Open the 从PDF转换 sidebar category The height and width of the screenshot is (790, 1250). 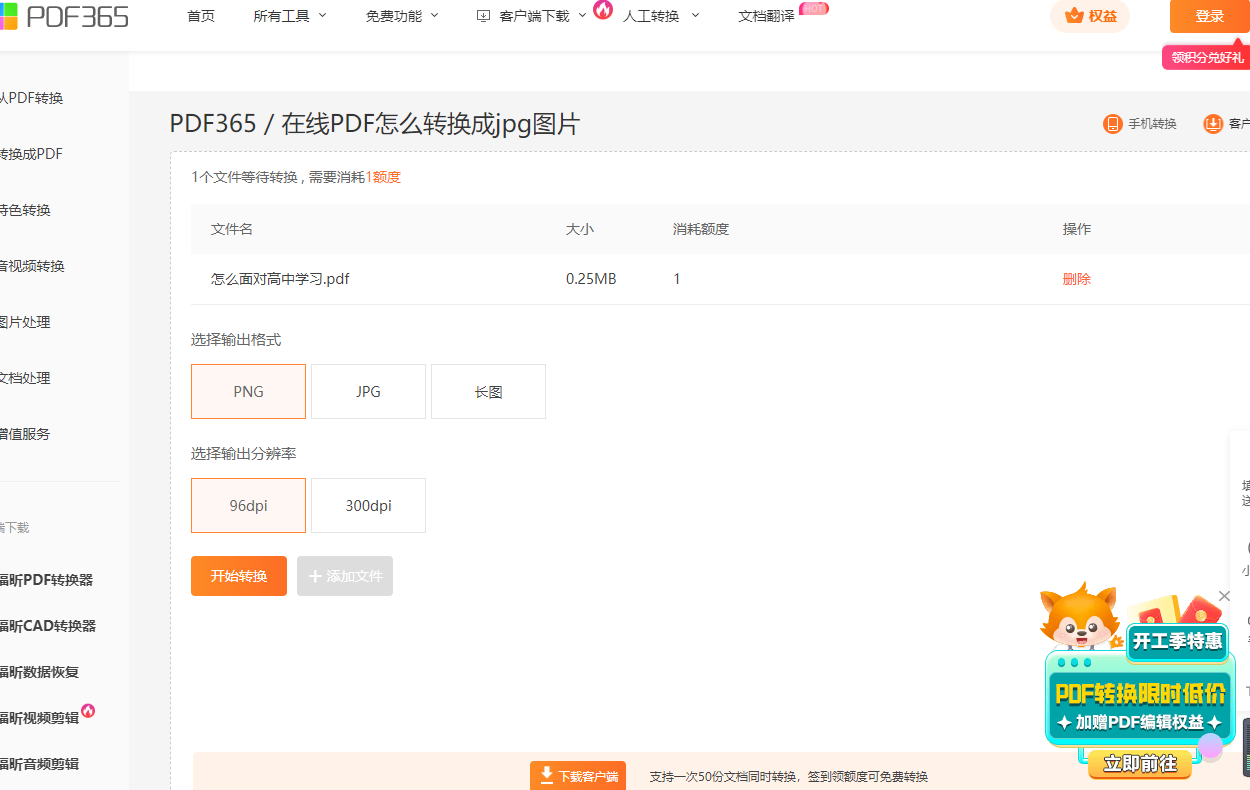[x=32, y=98]
